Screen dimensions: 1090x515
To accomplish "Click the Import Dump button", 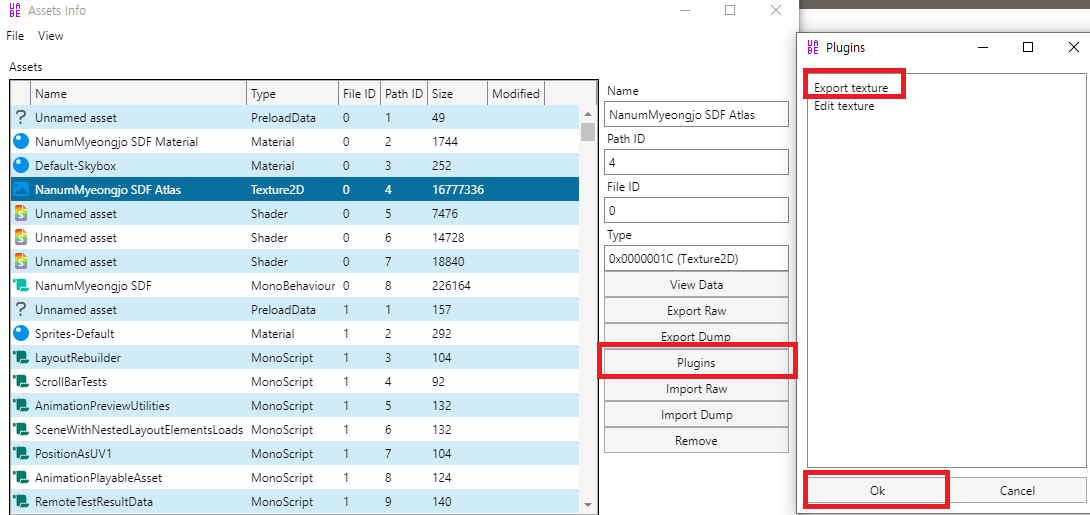I will click(x=697, y=415).
